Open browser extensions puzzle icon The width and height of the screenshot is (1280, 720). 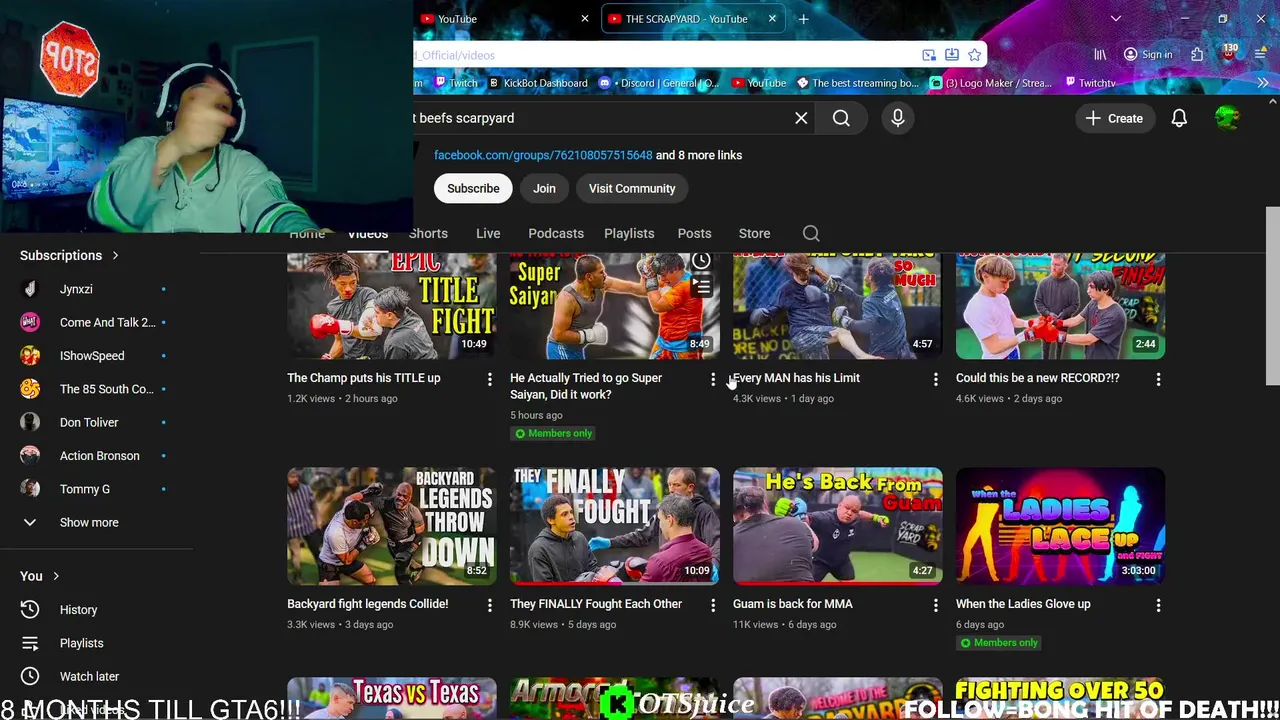click(1197, 55)
